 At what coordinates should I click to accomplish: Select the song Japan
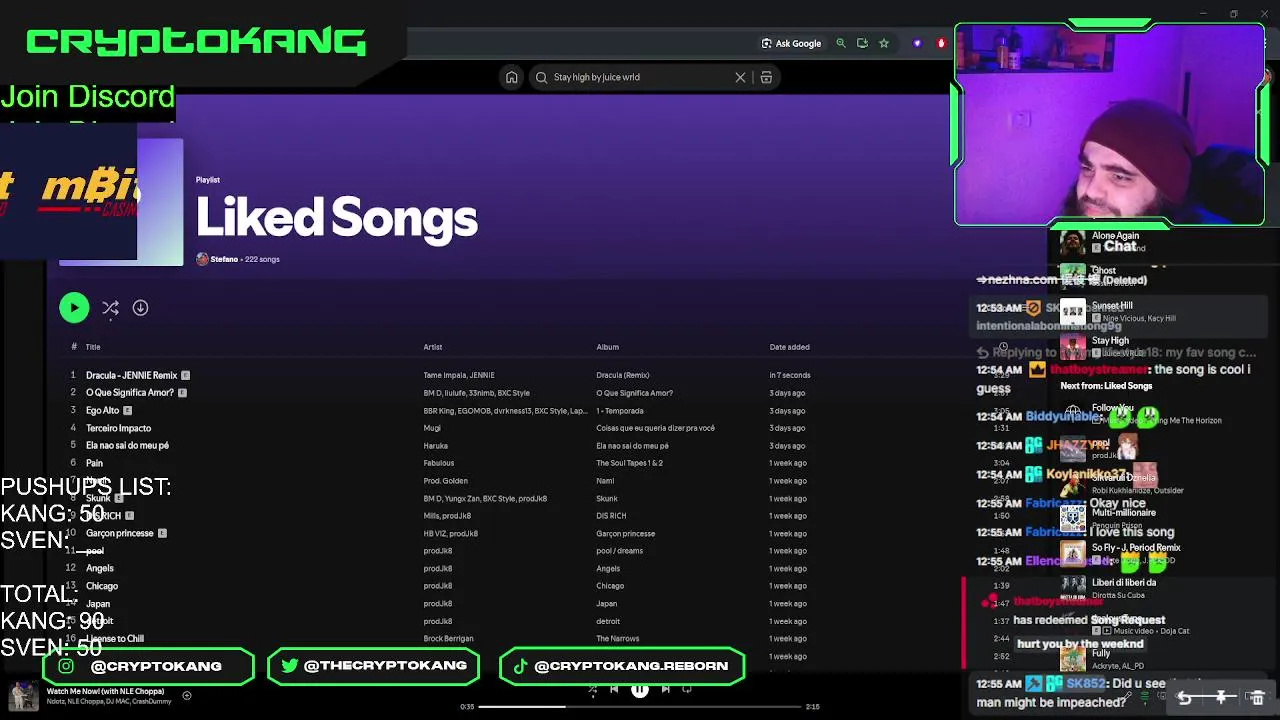tap(98, 604)
